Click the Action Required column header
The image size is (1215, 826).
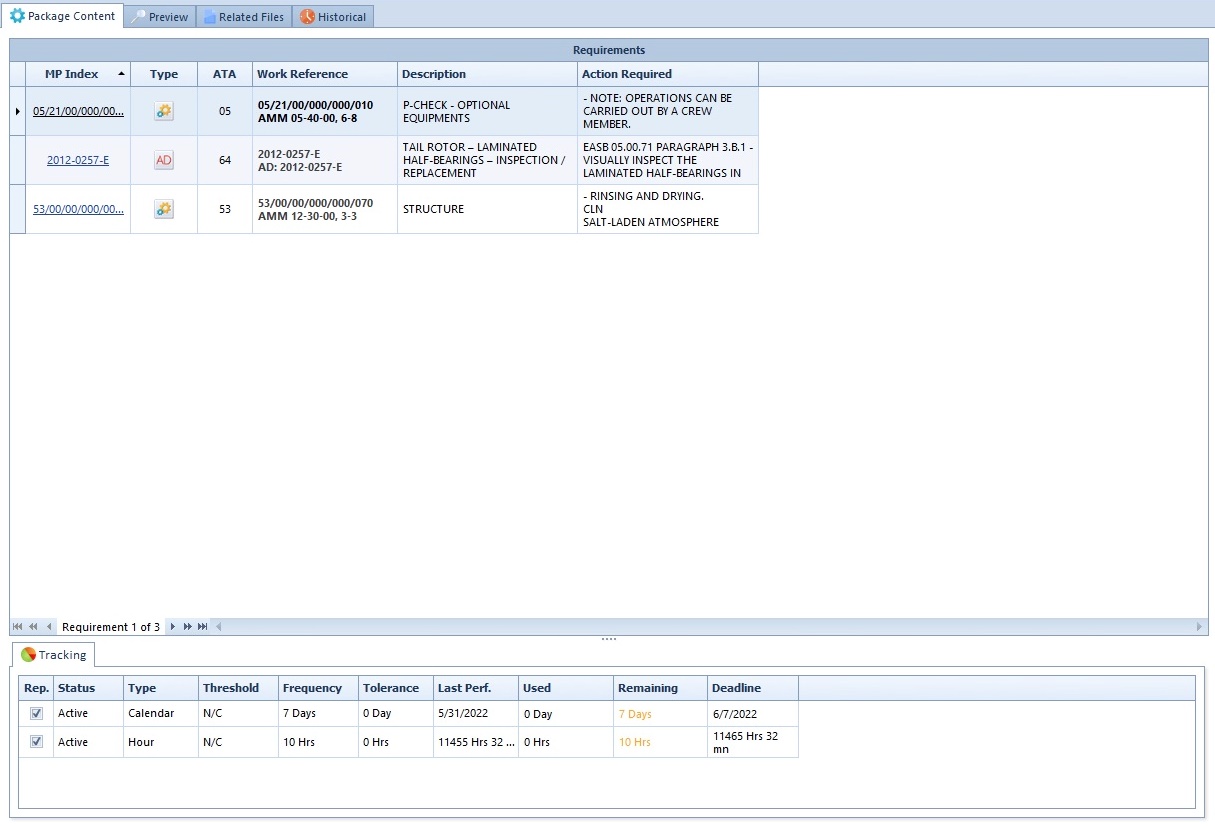click(627, 74)
